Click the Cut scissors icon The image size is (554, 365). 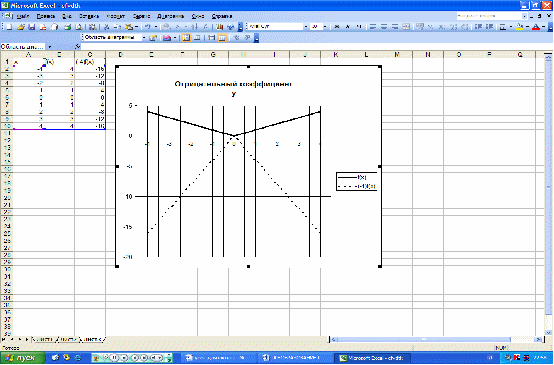point(106,27)
